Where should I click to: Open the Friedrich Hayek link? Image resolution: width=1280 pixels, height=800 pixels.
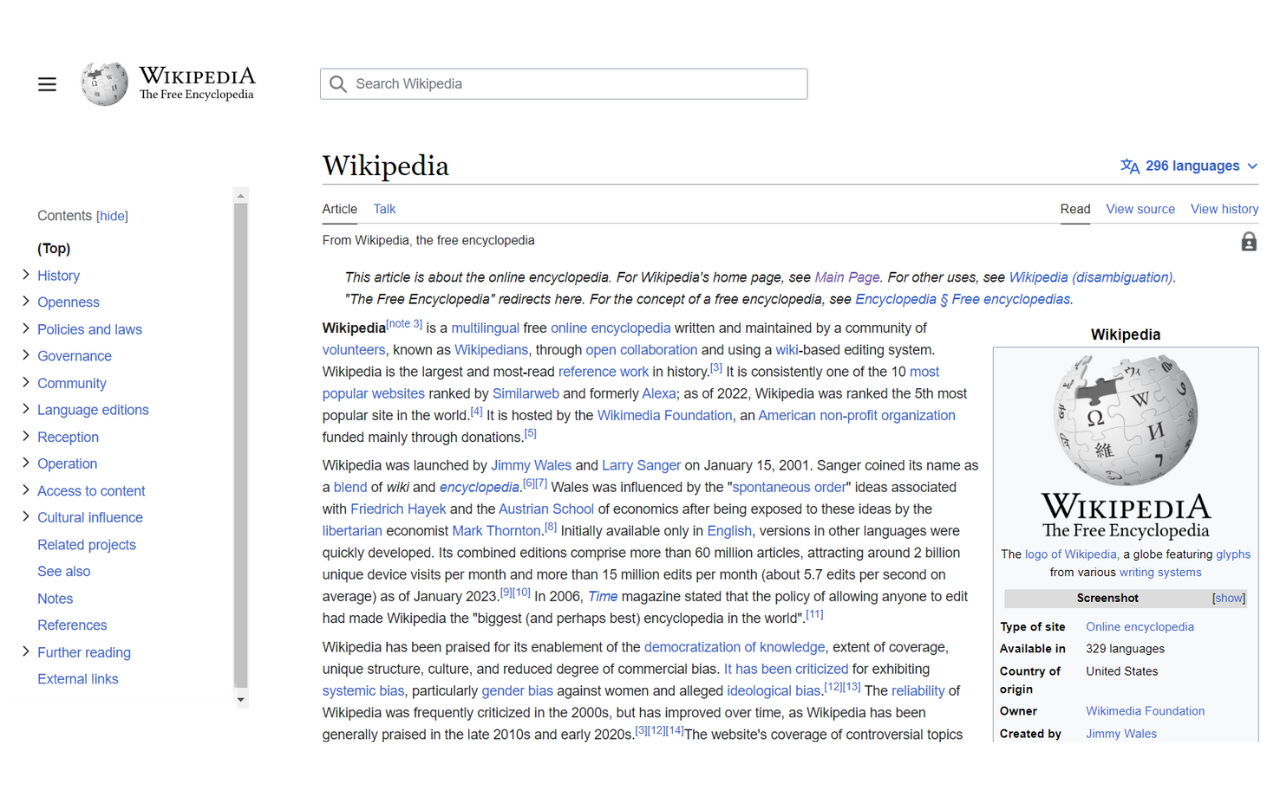[x=398, y=509]
